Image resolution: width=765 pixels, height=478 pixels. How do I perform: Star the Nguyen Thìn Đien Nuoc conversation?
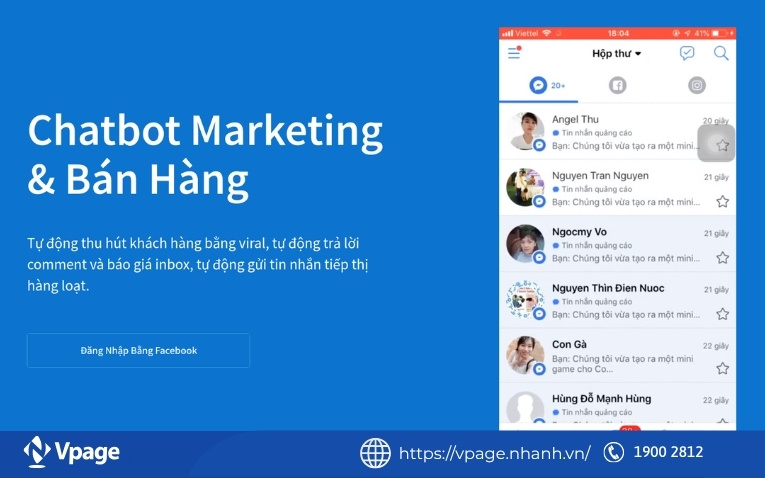pos(723,314)
